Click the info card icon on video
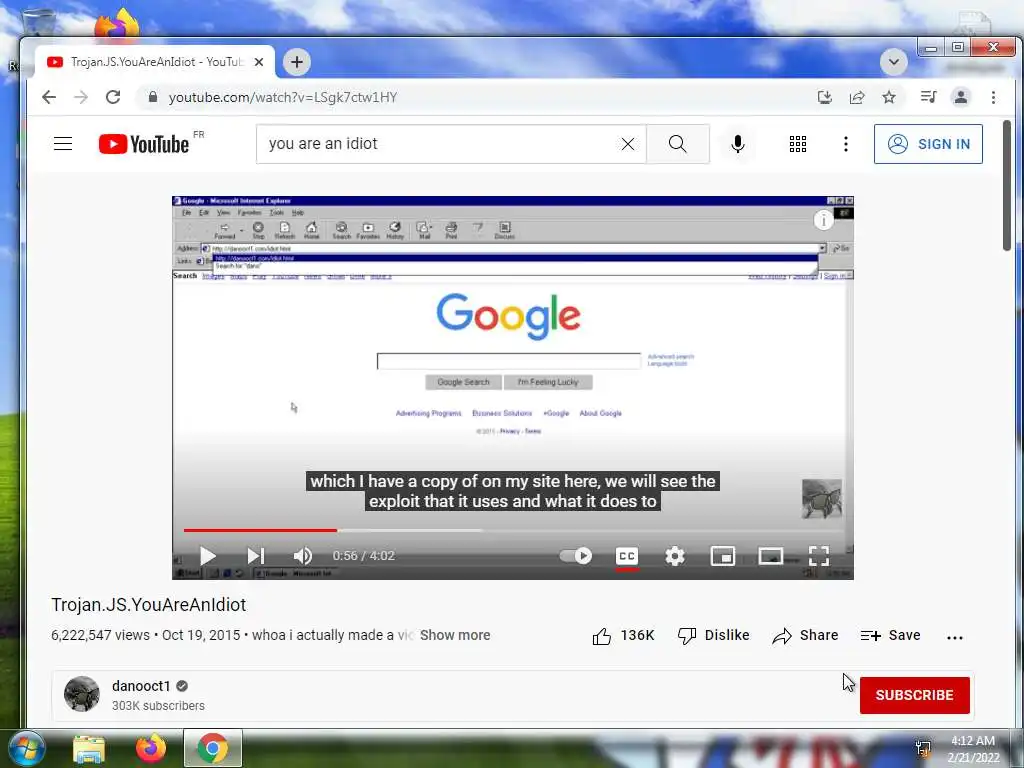 coord(824,220)
